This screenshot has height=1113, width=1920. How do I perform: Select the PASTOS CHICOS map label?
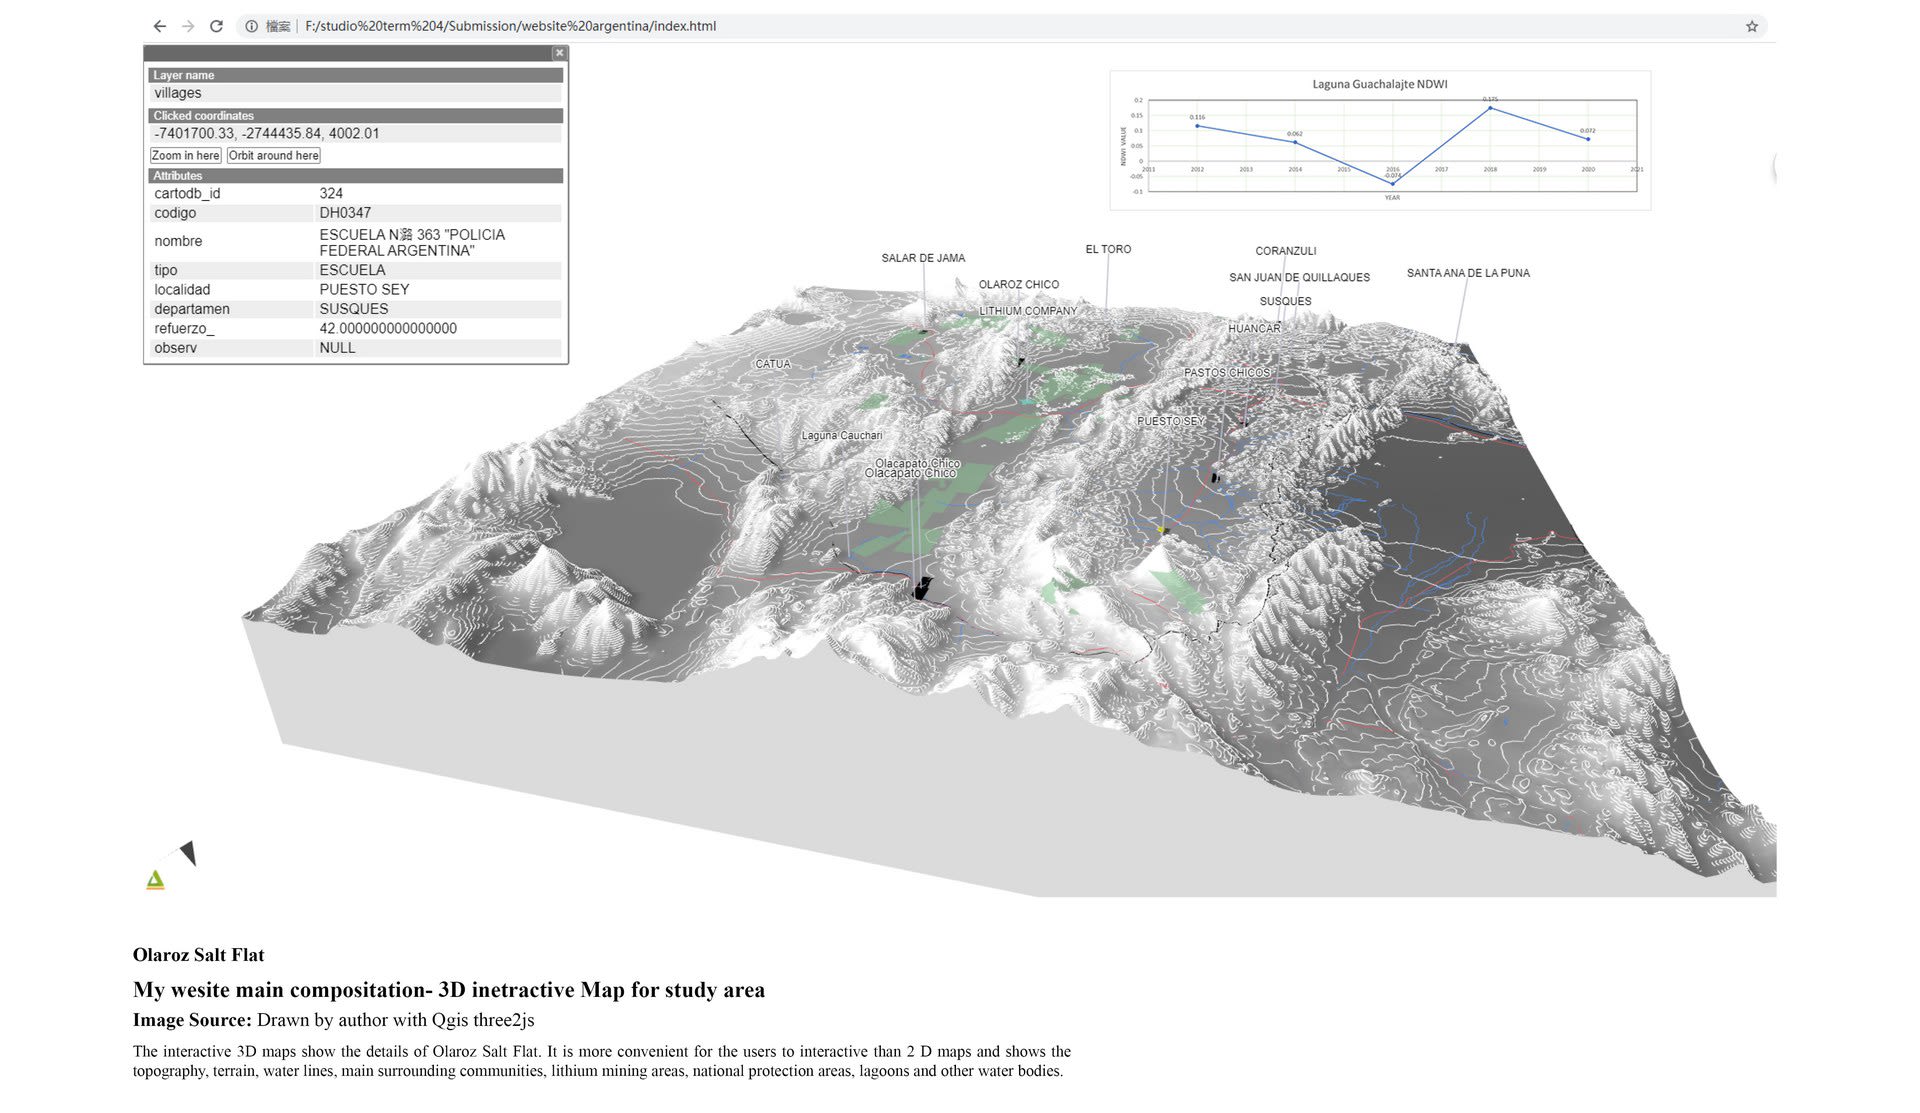1227,373
